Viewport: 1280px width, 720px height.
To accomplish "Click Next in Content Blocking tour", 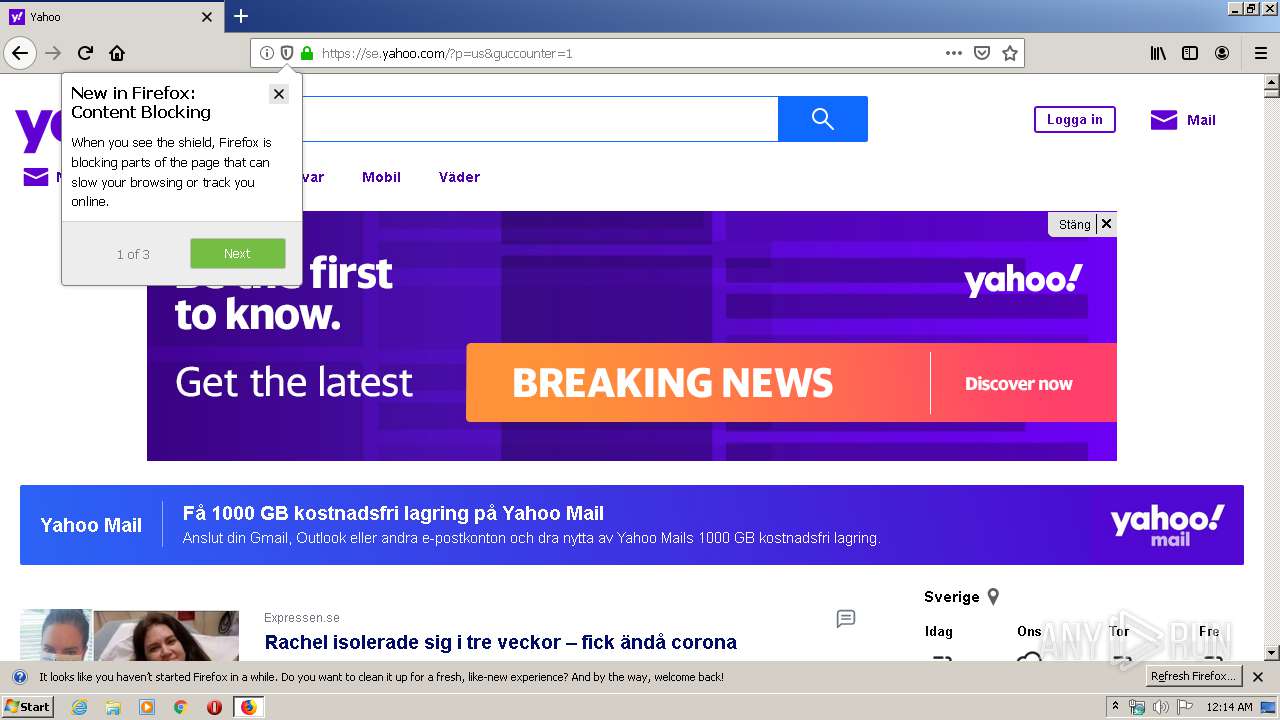I will coord(238,254).
